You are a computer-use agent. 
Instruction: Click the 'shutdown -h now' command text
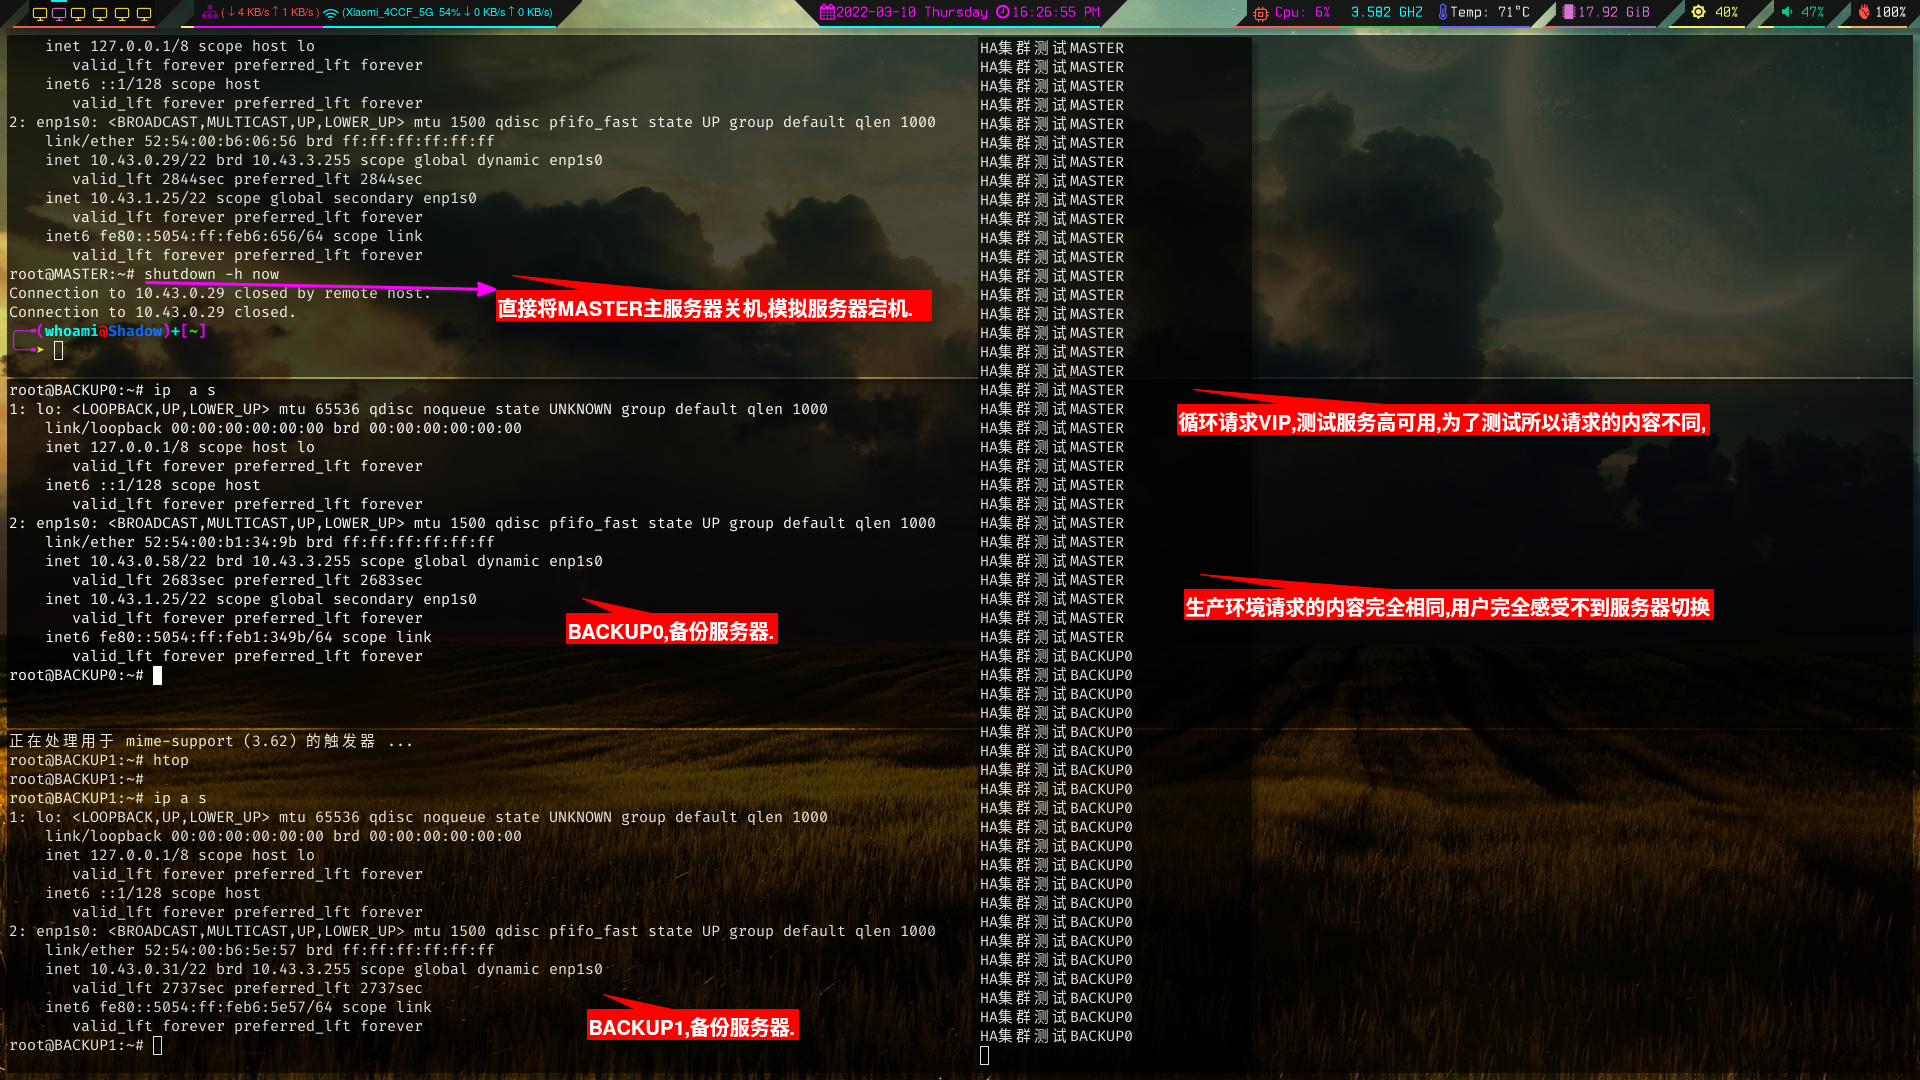211,274
